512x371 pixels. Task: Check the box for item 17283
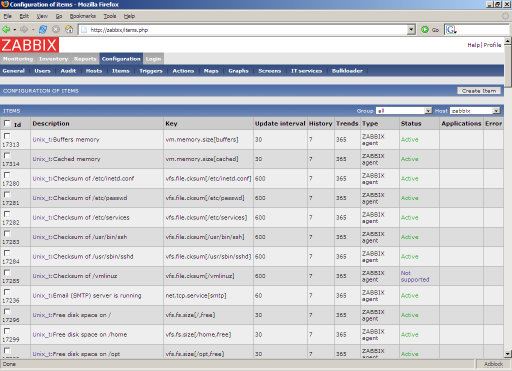pyautogui.click(x=7, y=233)
